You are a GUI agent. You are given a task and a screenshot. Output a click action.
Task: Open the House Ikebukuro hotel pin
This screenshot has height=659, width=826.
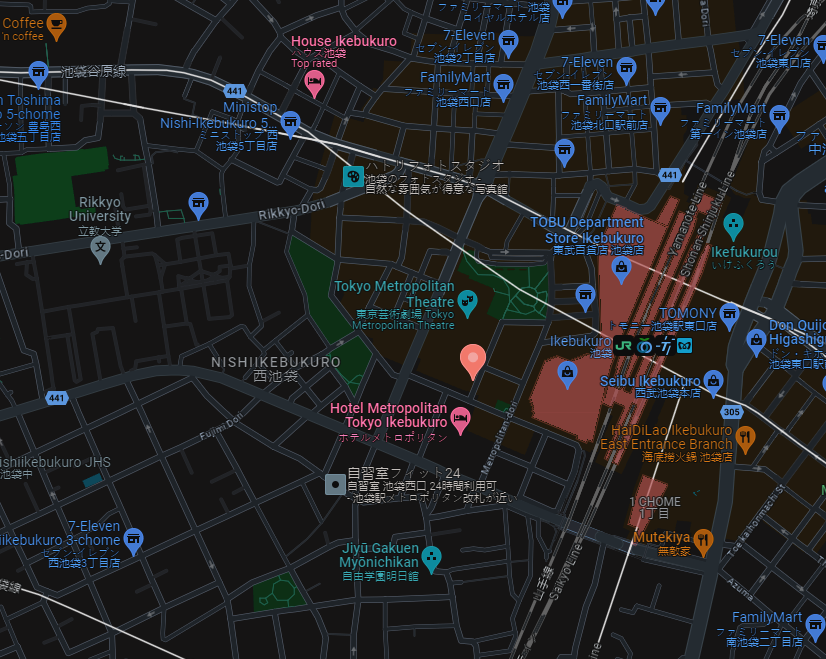tap(314, 84)
